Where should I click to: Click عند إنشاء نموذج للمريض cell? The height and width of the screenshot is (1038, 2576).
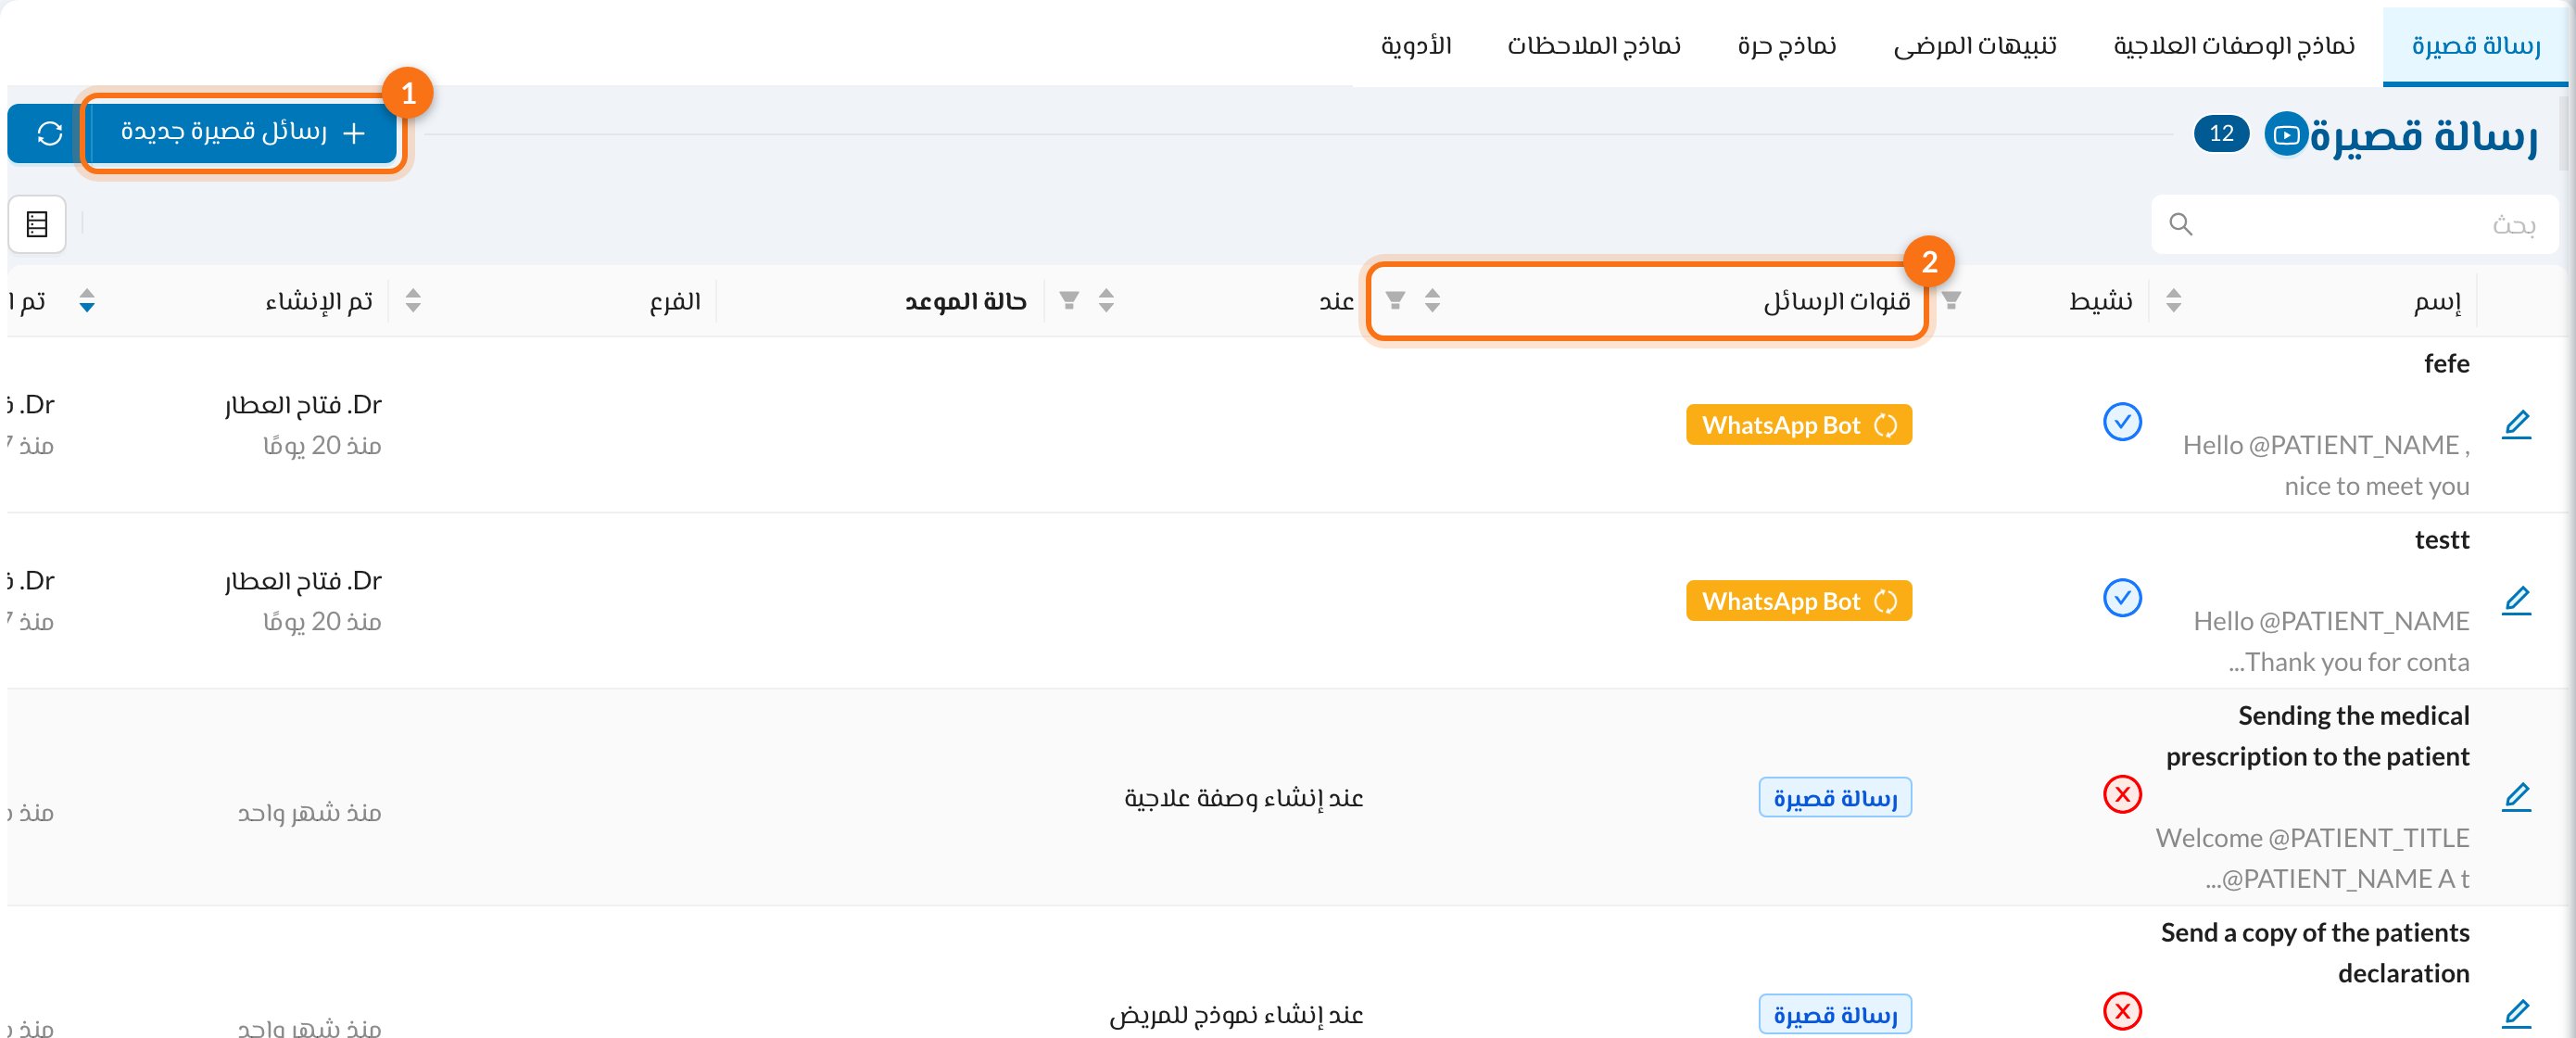pos(1236,1014)
